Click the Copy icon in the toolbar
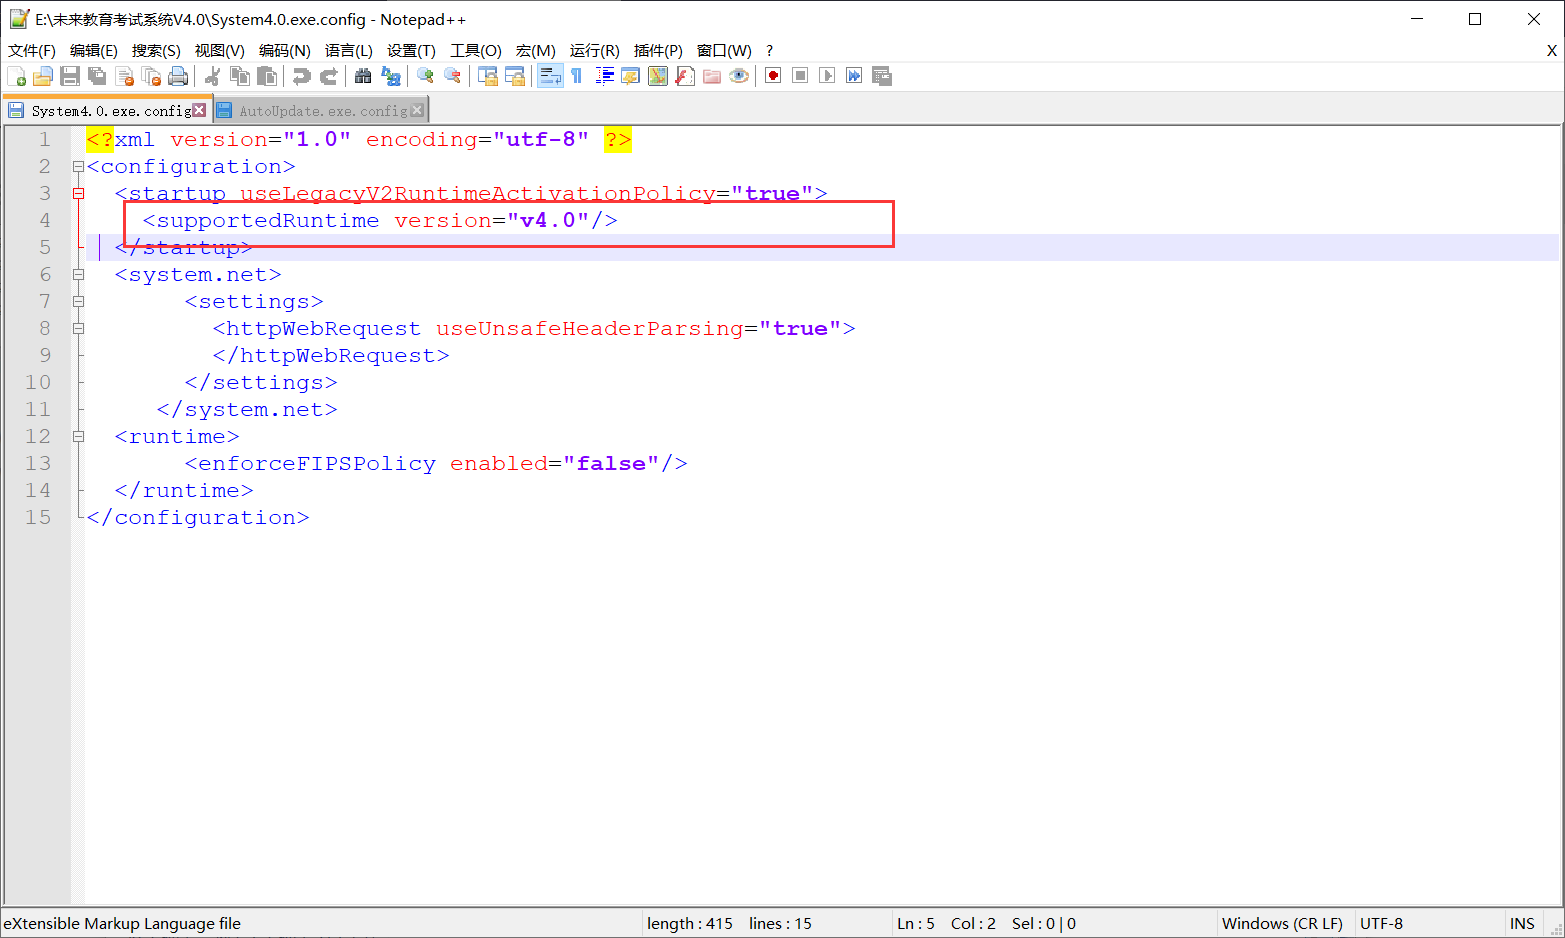 (x=240, y=76)
